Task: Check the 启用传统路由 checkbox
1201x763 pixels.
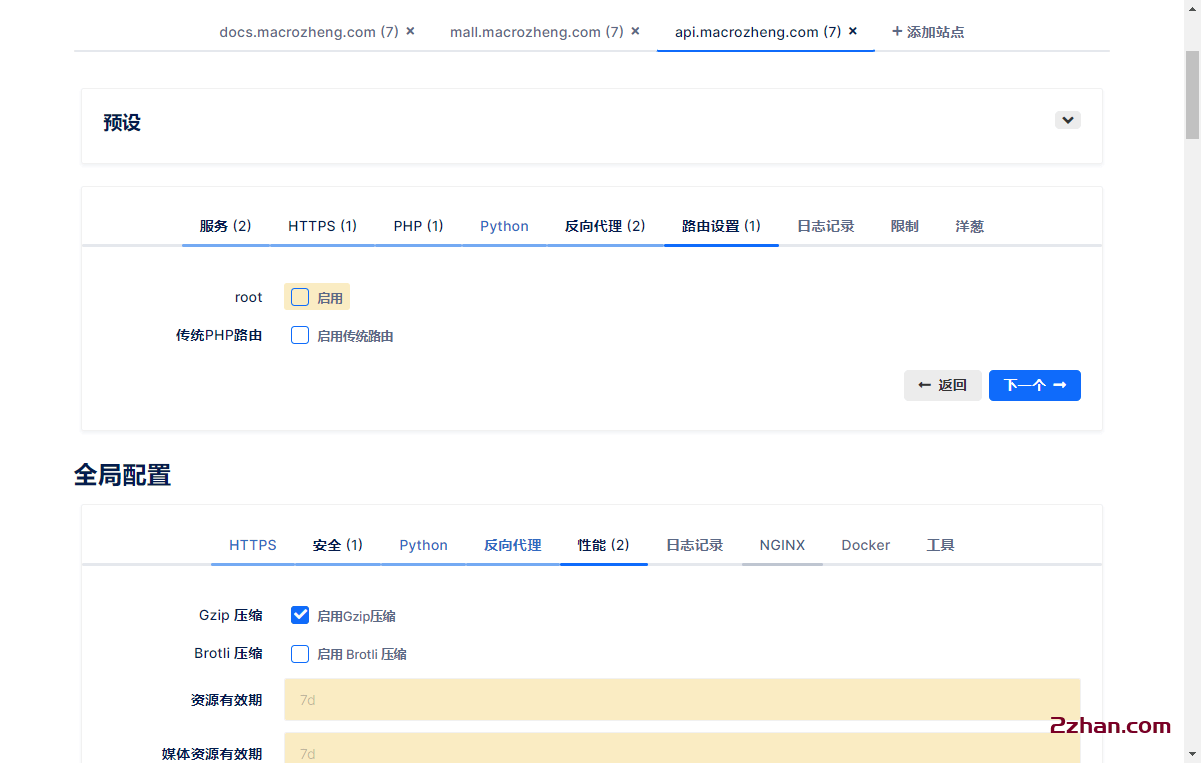Action: (x=299, y=335)
